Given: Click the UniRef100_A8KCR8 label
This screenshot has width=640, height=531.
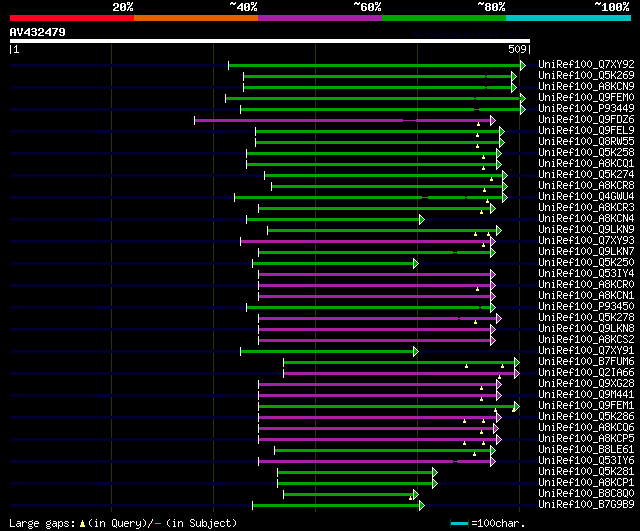Looking at the screenshot, I should pos(586,186).
